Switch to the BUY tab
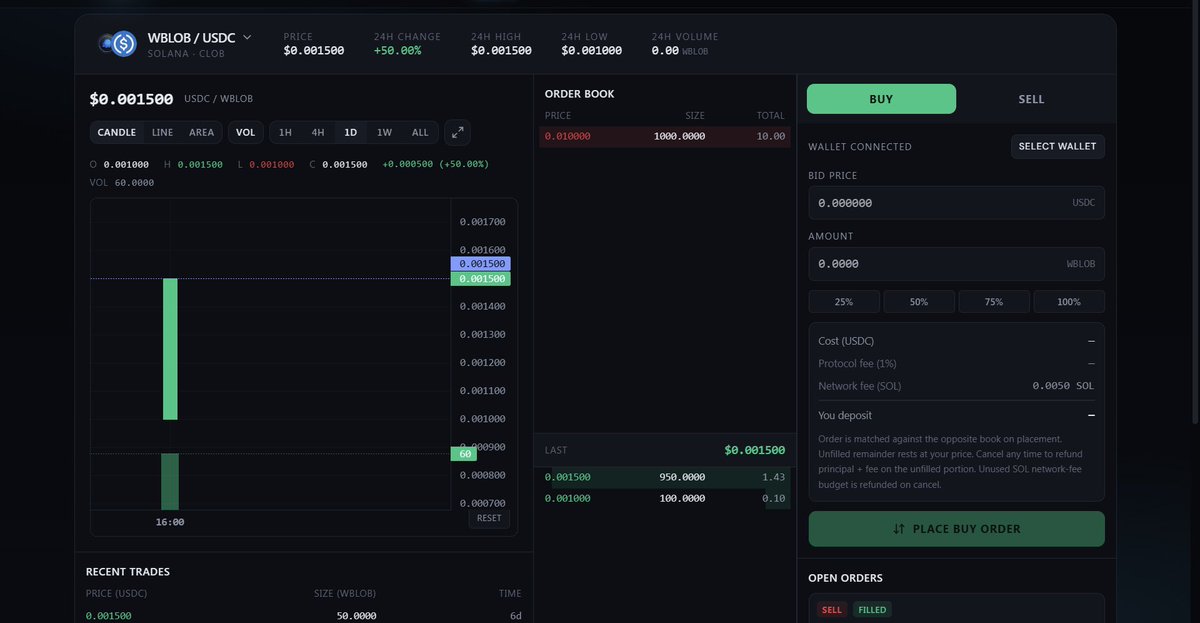 (x=881, y=99)
